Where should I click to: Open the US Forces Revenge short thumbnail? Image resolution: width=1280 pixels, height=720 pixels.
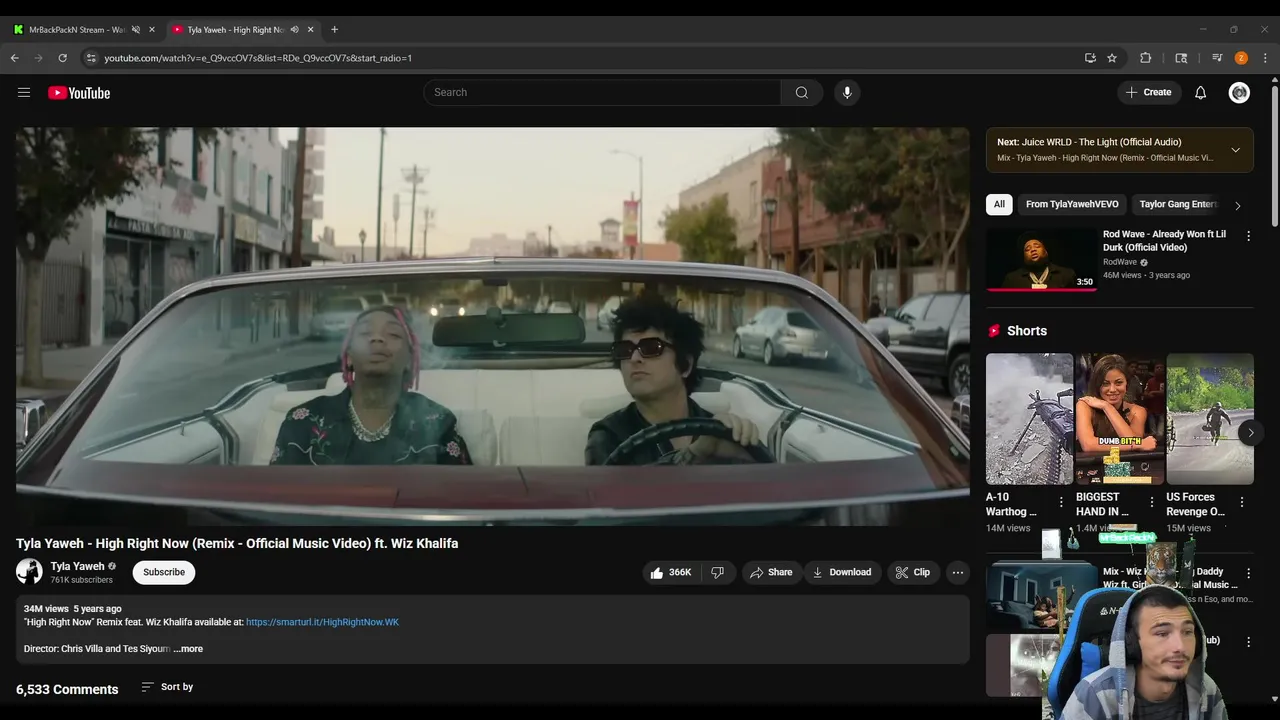click(x=1209, y=419)
